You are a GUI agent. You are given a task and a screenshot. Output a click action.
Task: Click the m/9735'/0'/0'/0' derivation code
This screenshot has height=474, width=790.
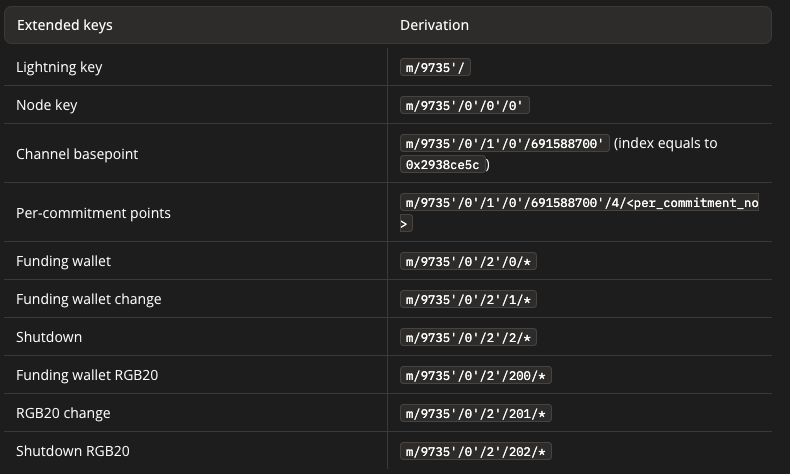pyautogui.click(x=464, y=105)
